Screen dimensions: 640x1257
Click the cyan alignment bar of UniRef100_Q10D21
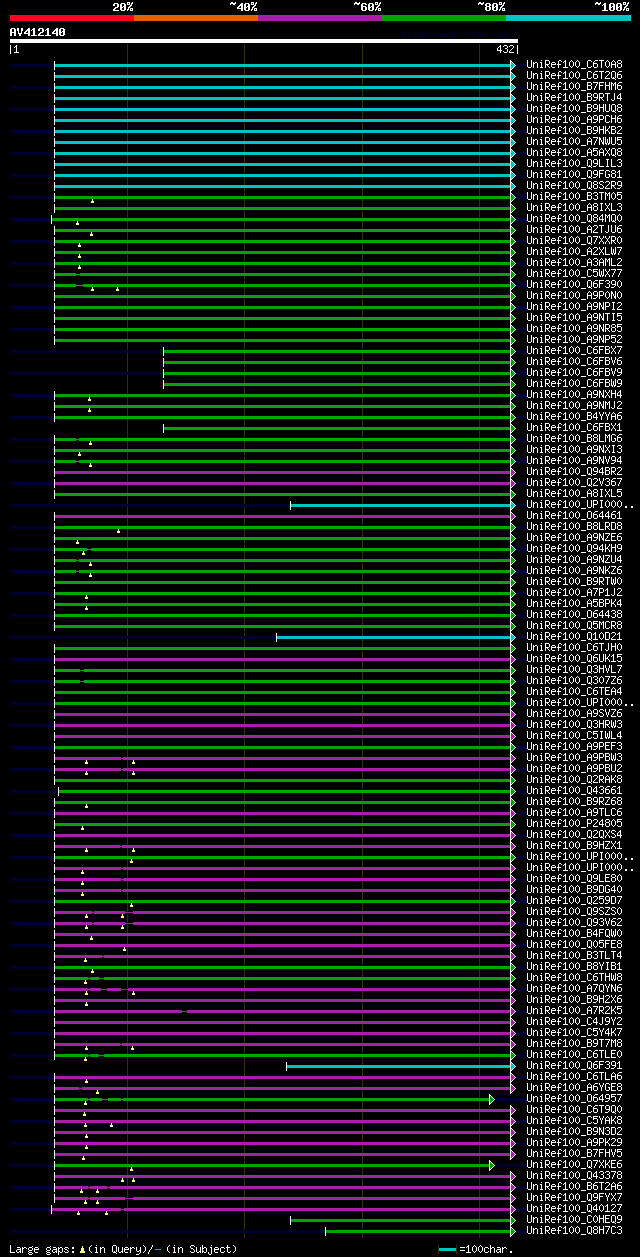394,637
